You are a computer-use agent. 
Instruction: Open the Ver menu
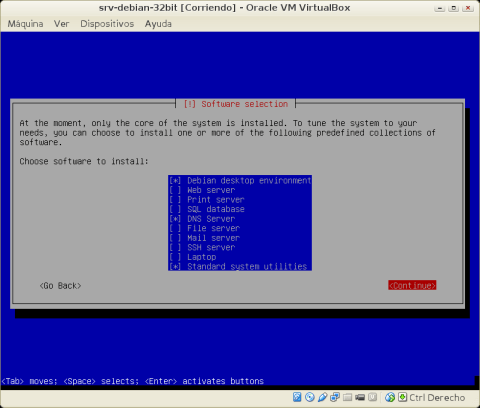(62, 24)
